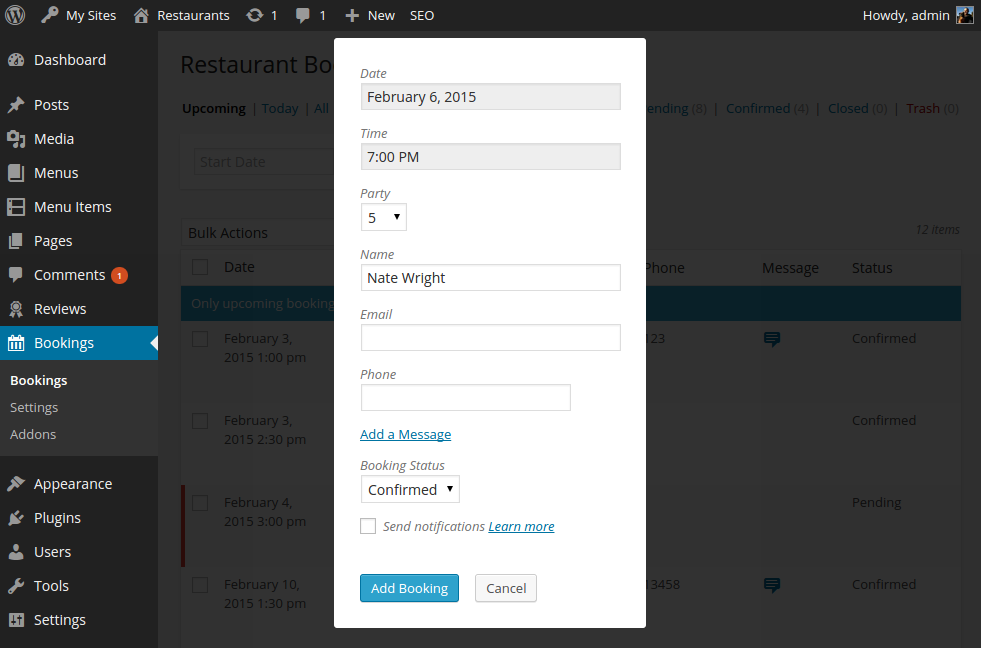Screen dimensions: 981x648
Task: Click the Plugins plug icon in sidebar
Action: pos(16,518)
